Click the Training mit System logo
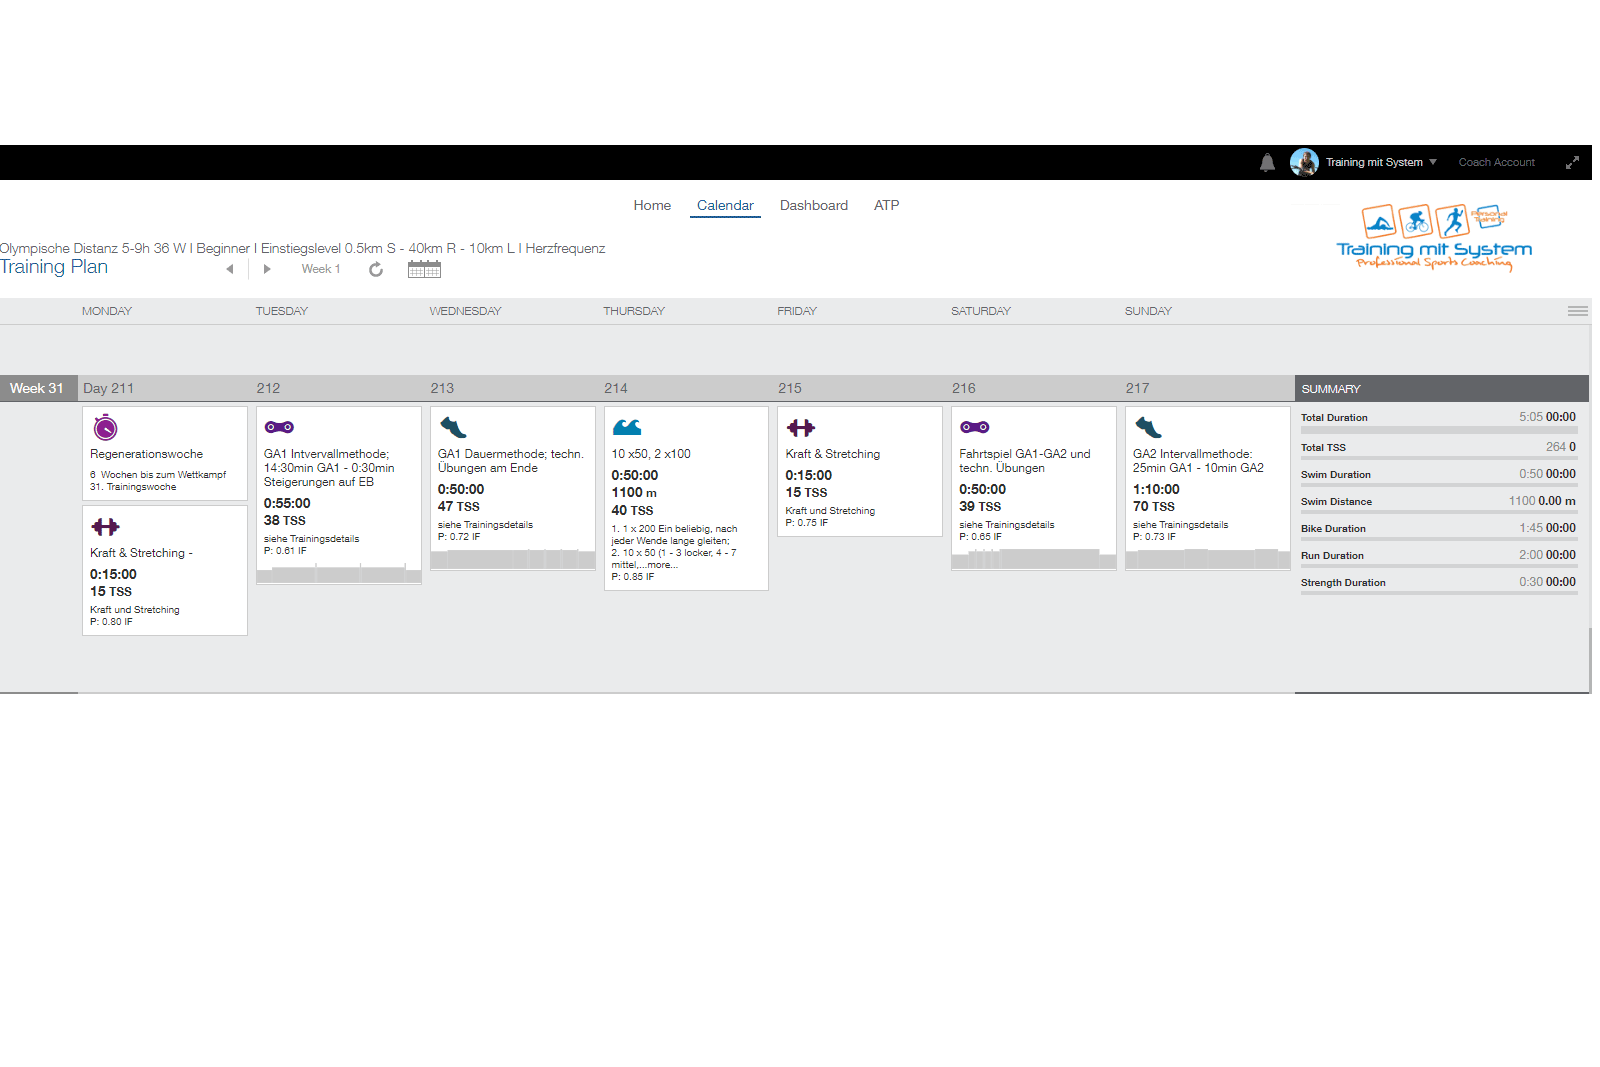This screenshot has height=1067, width=1600. point(1434,238)
